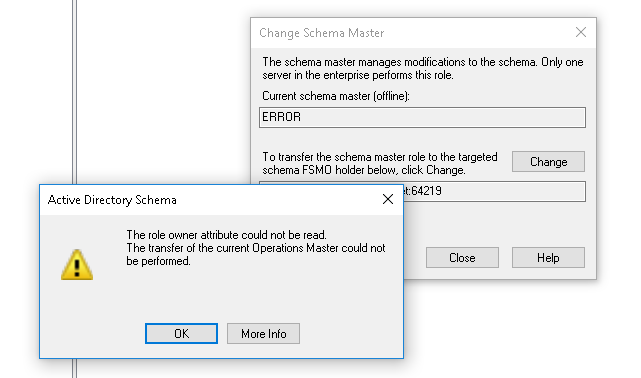This screenshot has width=641, height=378.
Task: Click the current schema master field showing ERROR
Action: pos(422,117)
